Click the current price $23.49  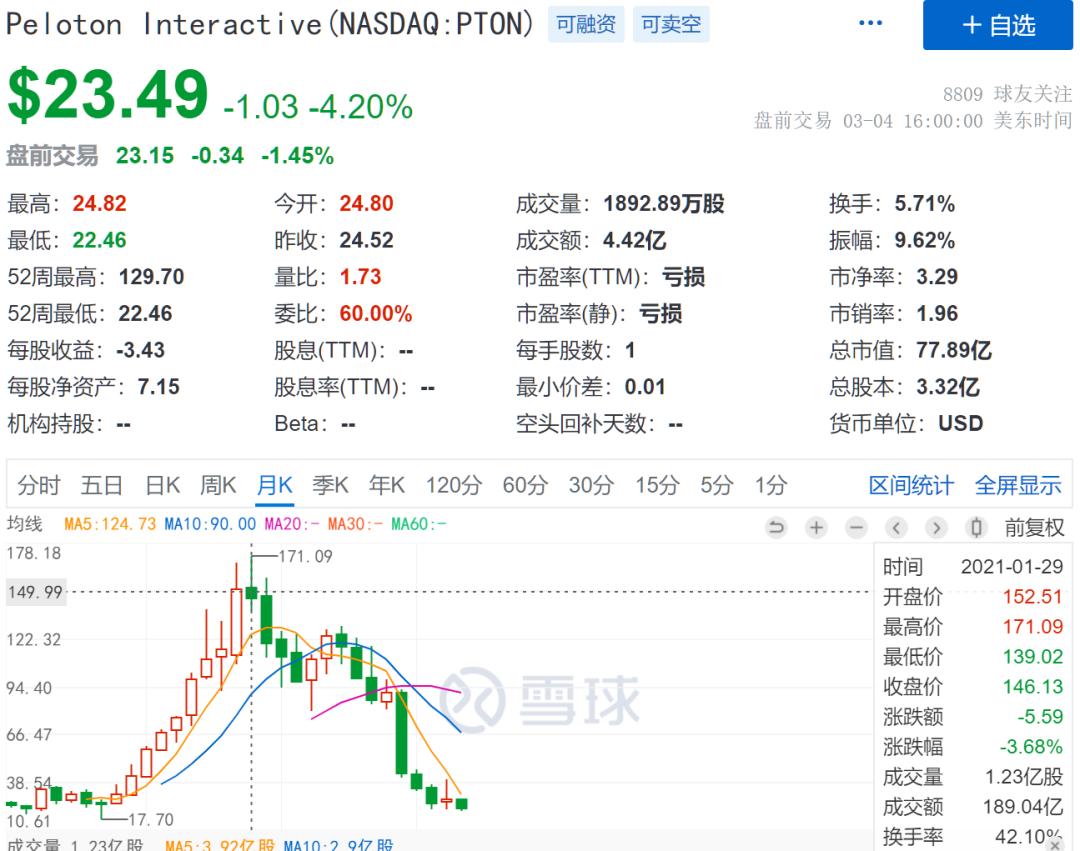[107, 94]
